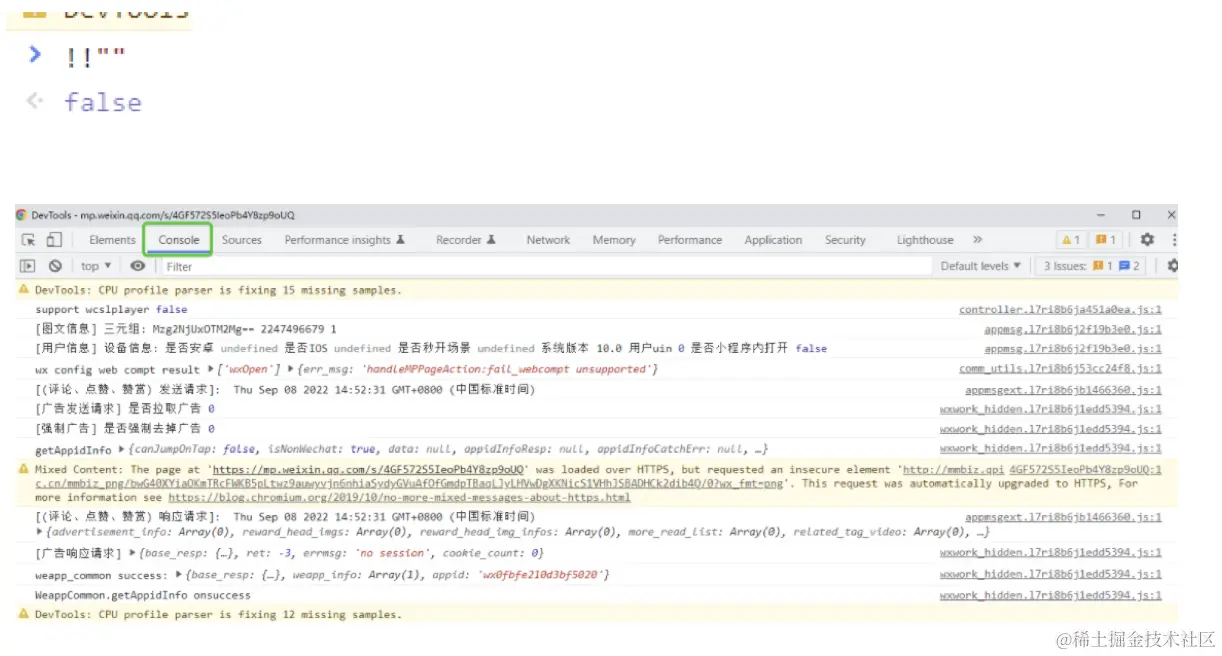Open the http://mmbiz.qpi insecure element link
Screen dimensions: 1222x656
[x=954, y=469]
